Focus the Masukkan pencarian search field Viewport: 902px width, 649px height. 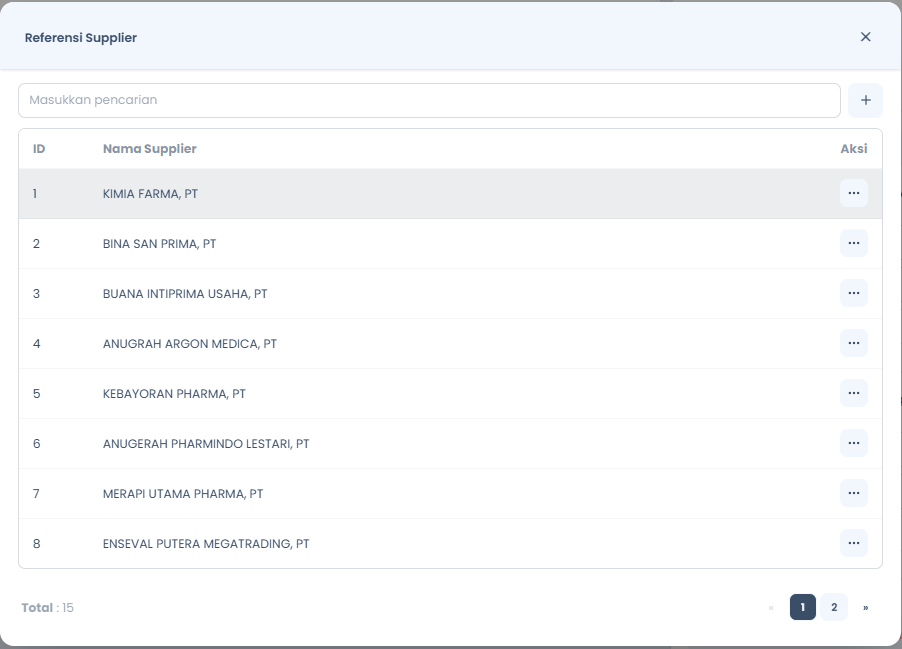[429, 100]
